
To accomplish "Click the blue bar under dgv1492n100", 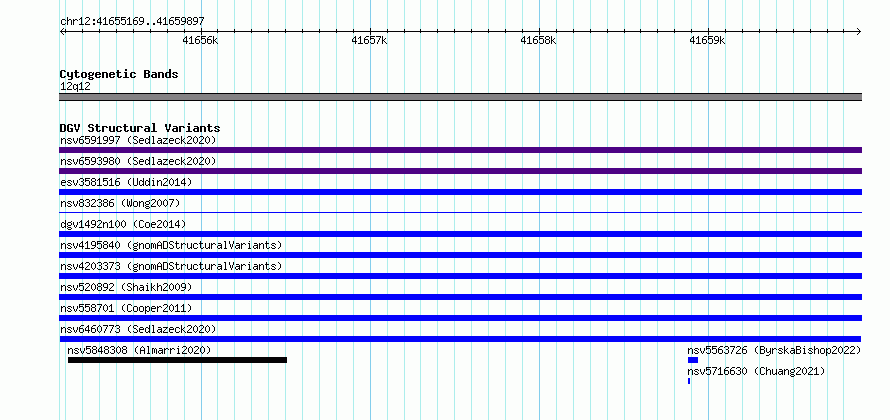I will click(x=460, y=234).
